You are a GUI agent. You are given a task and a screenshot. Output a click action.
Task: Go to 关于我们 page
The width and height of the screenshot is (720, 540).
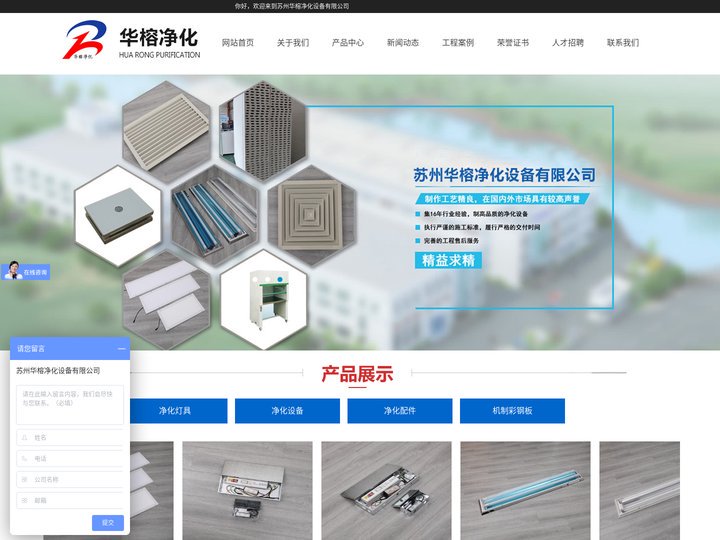(x=293, y=43)
